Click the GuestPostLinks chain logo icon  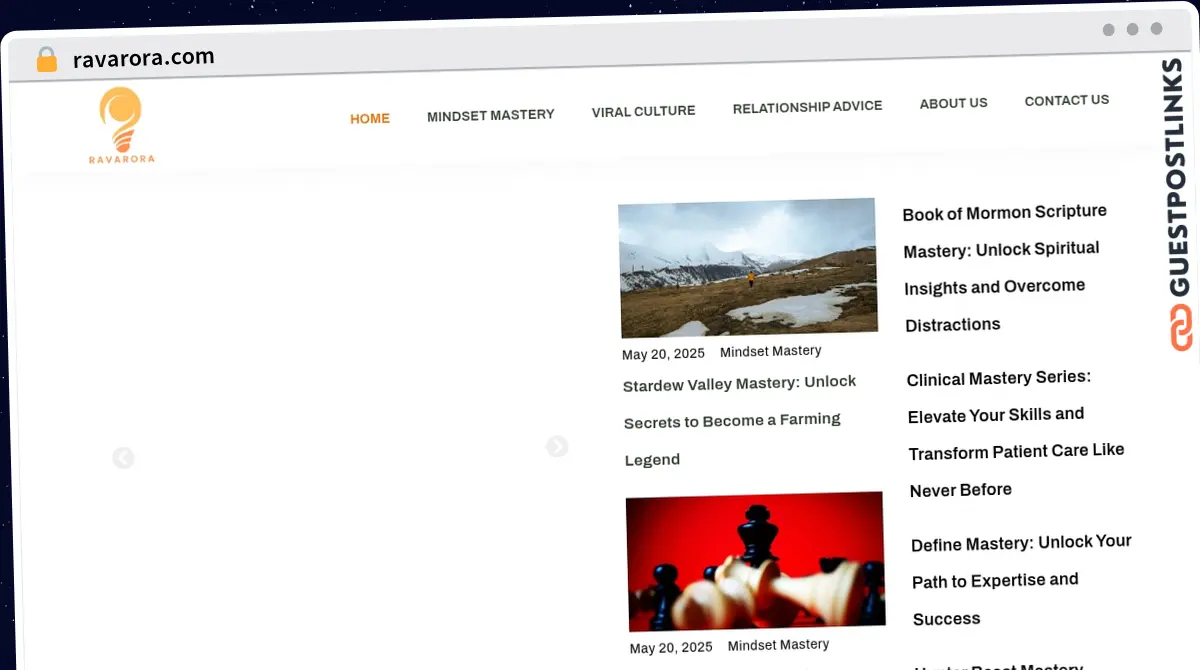pos(1182,328)
